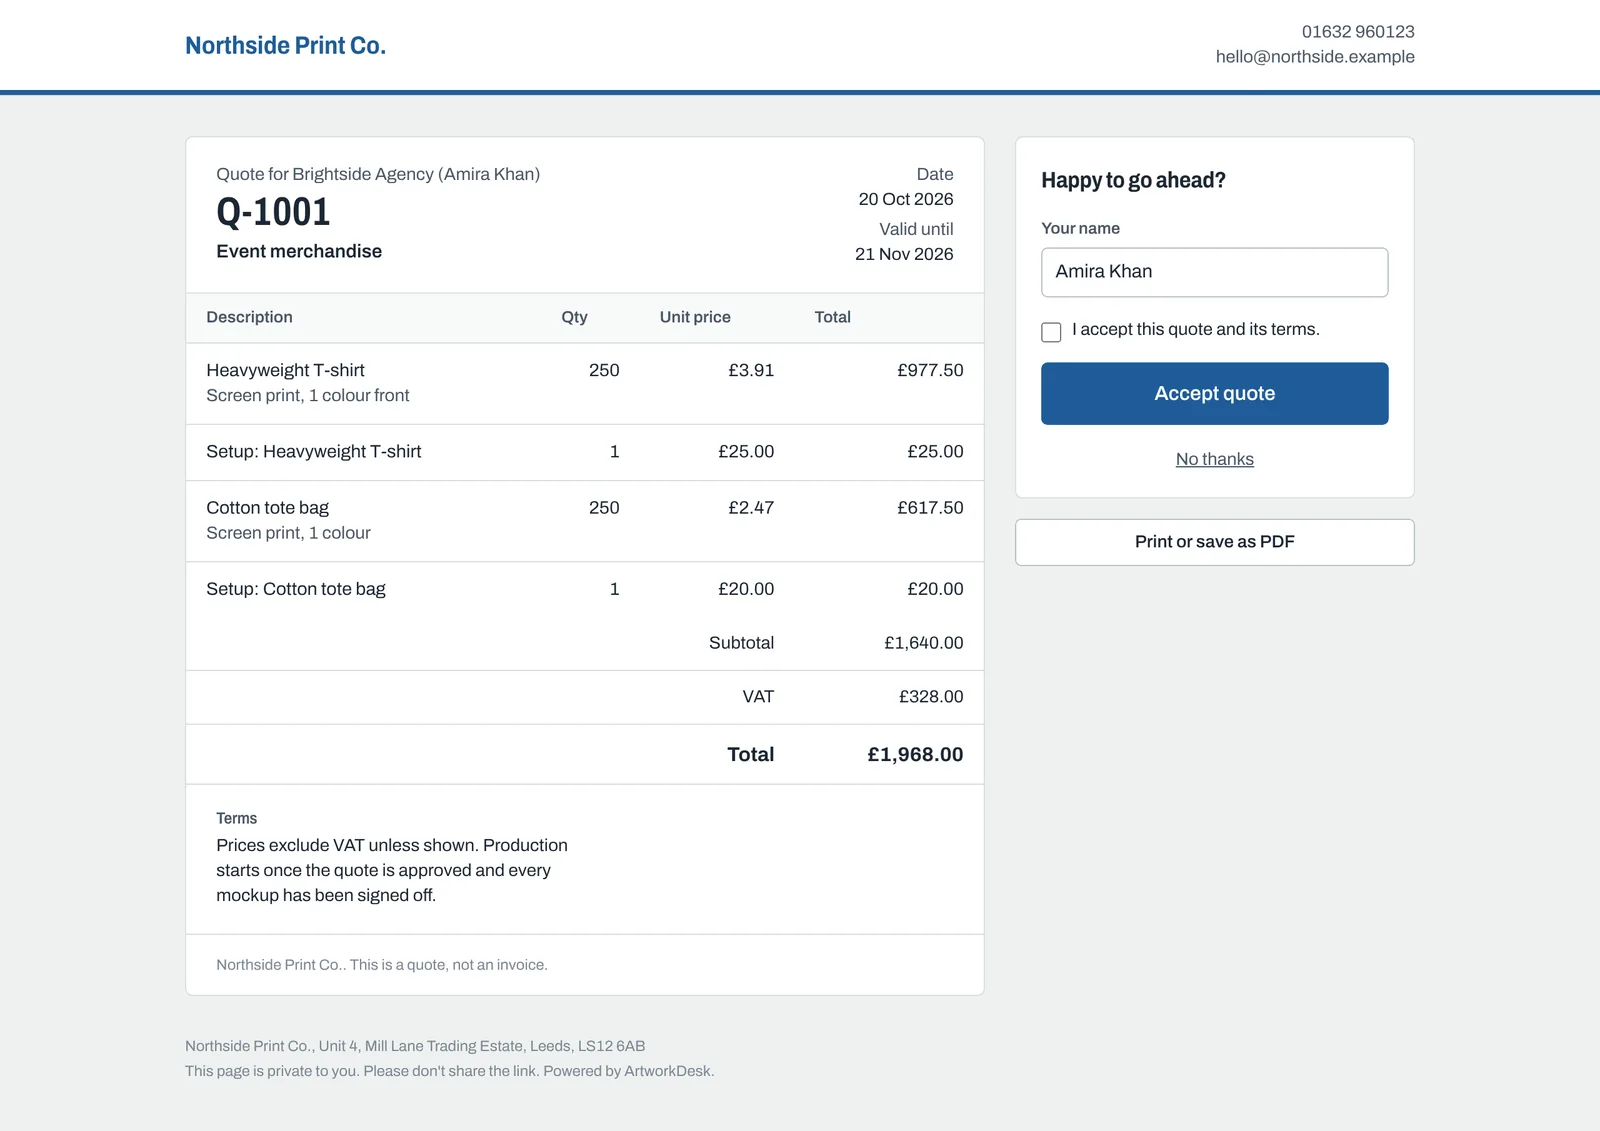
Task: Click the Heavyweight T-shirt item name
Action: click(x=285, y=370)
